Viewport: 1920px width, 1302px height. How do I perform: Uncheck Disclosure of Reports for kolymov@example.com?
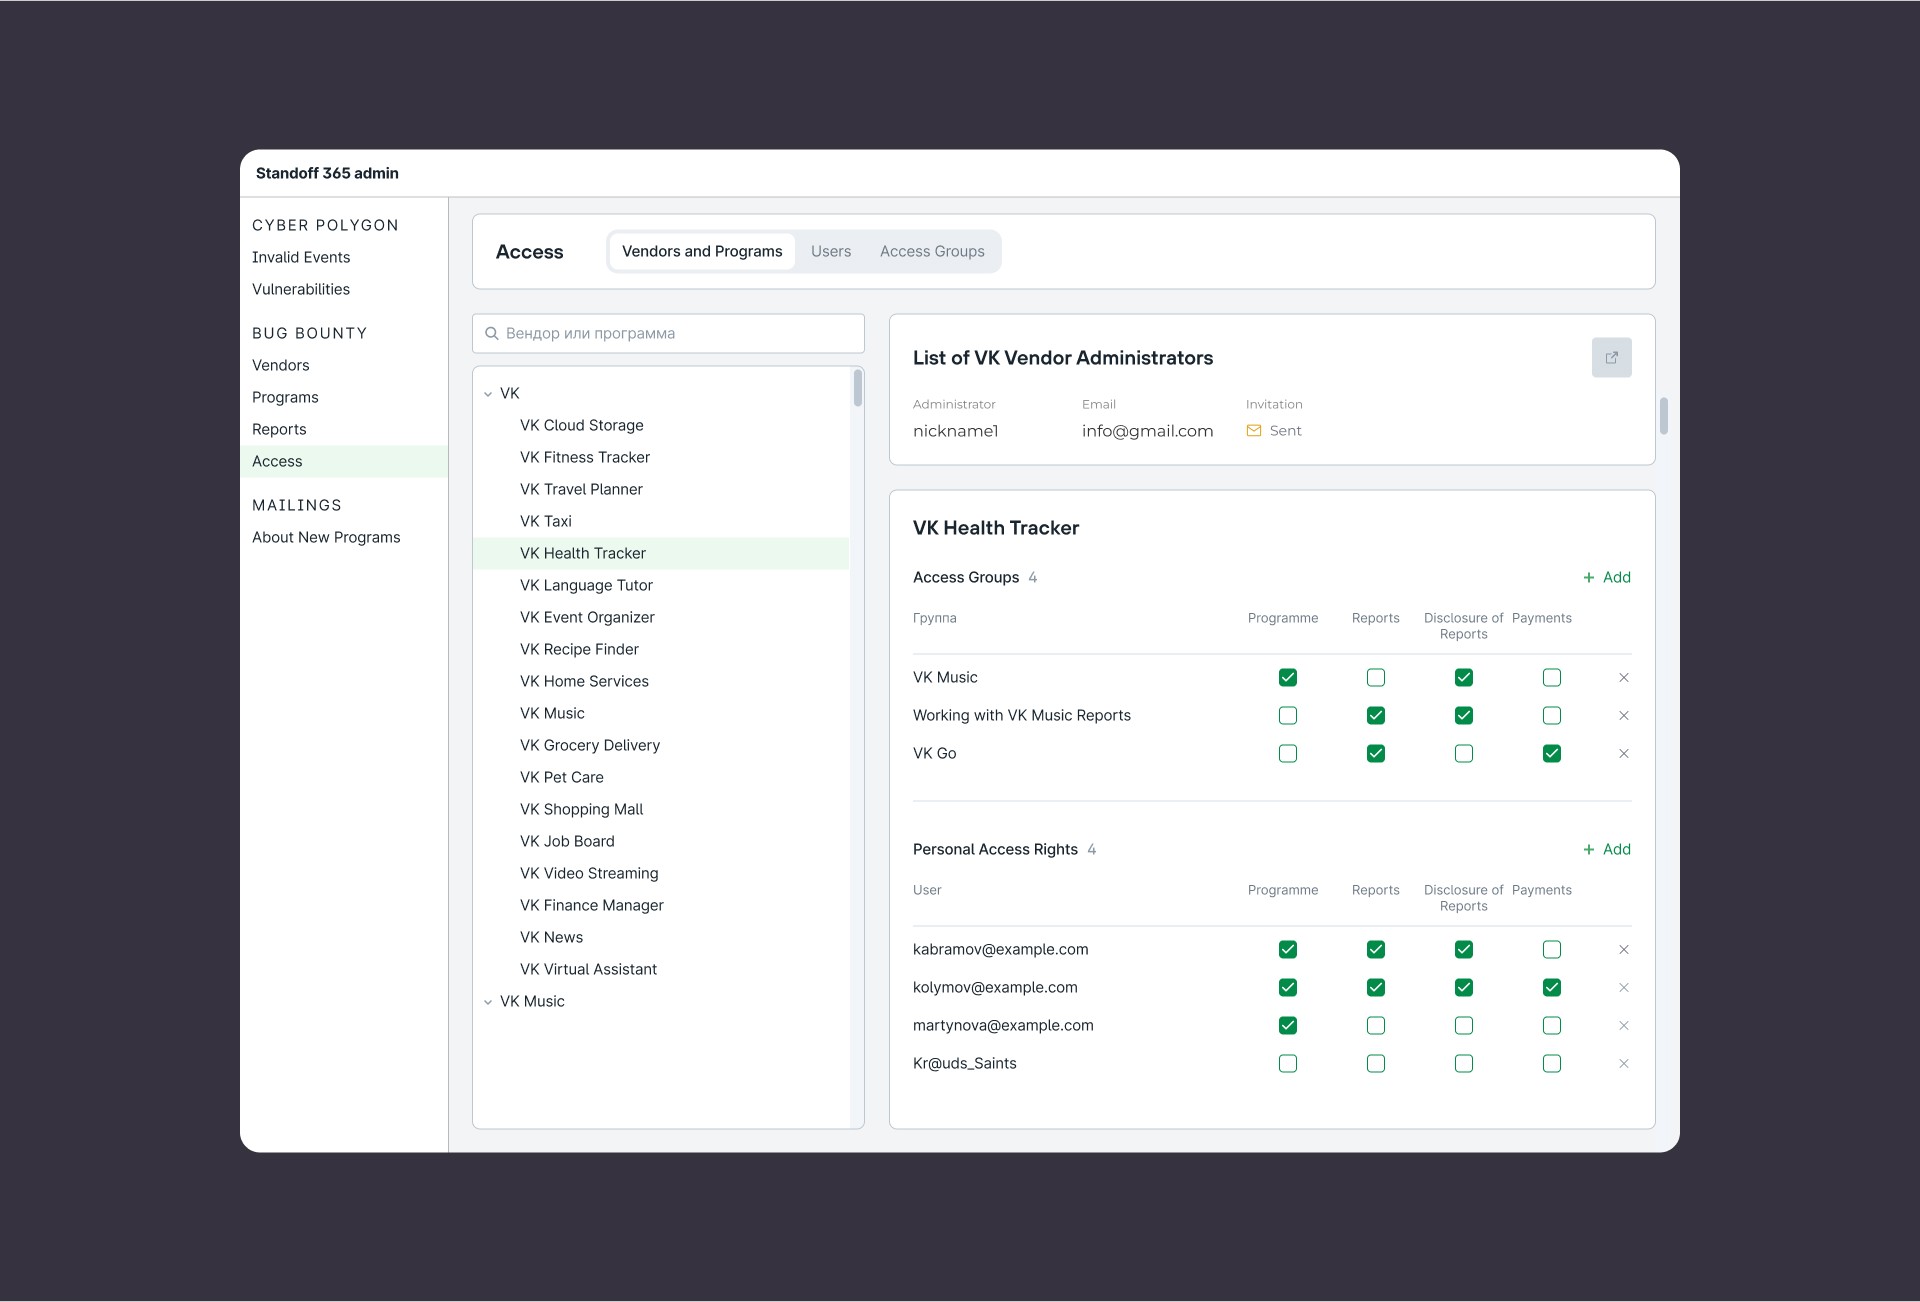tap(1464, 988)
